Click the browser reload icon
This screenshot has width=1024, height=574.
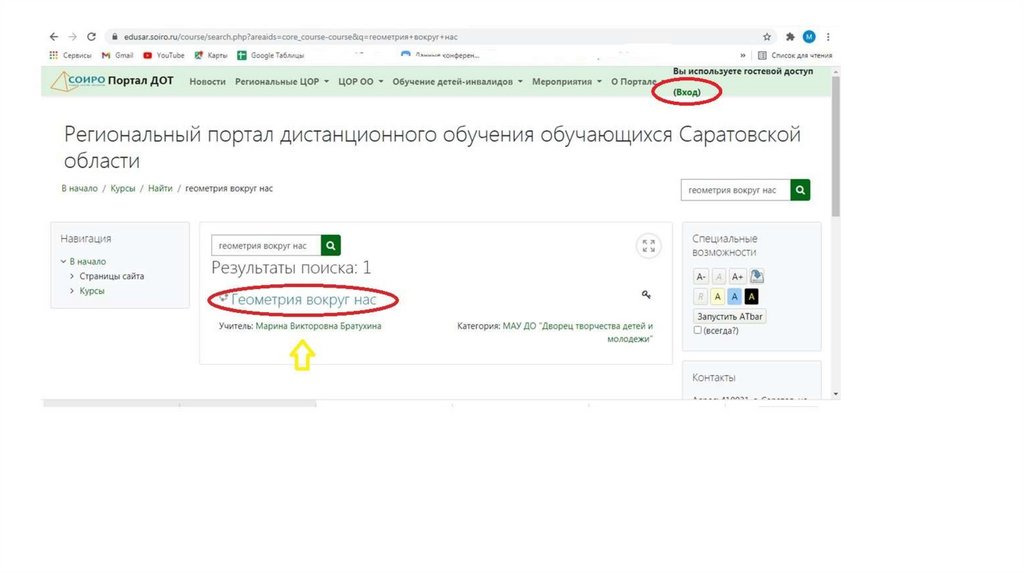[91, 36]
